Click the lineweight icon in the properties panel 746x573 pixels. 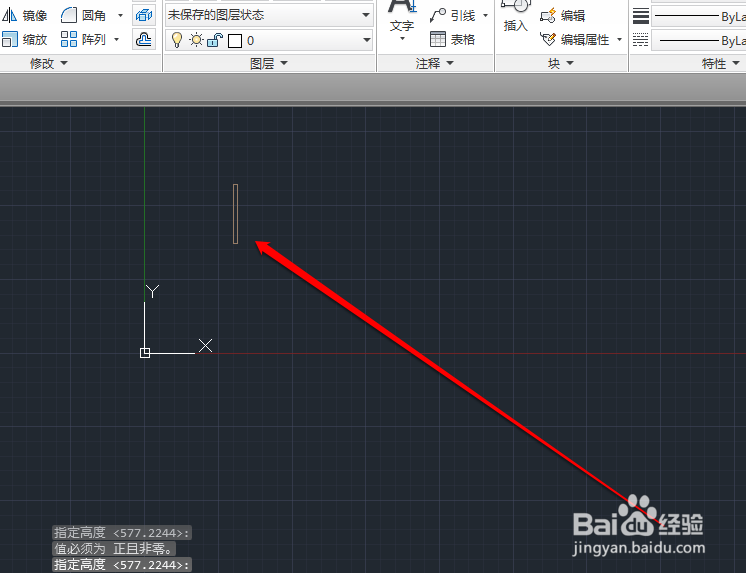(x=640, y=16)
